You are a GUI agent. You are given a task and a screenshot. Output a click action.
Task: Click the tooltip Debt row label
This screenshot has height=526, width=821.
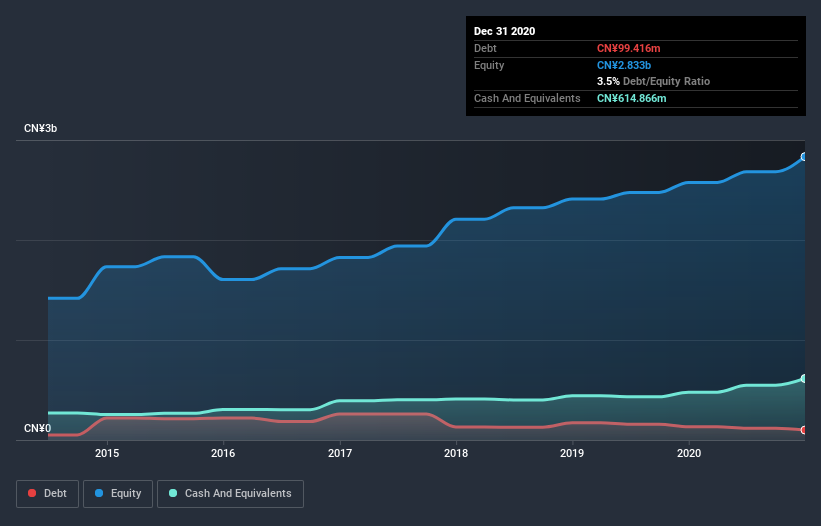click(x=485, y=48)
